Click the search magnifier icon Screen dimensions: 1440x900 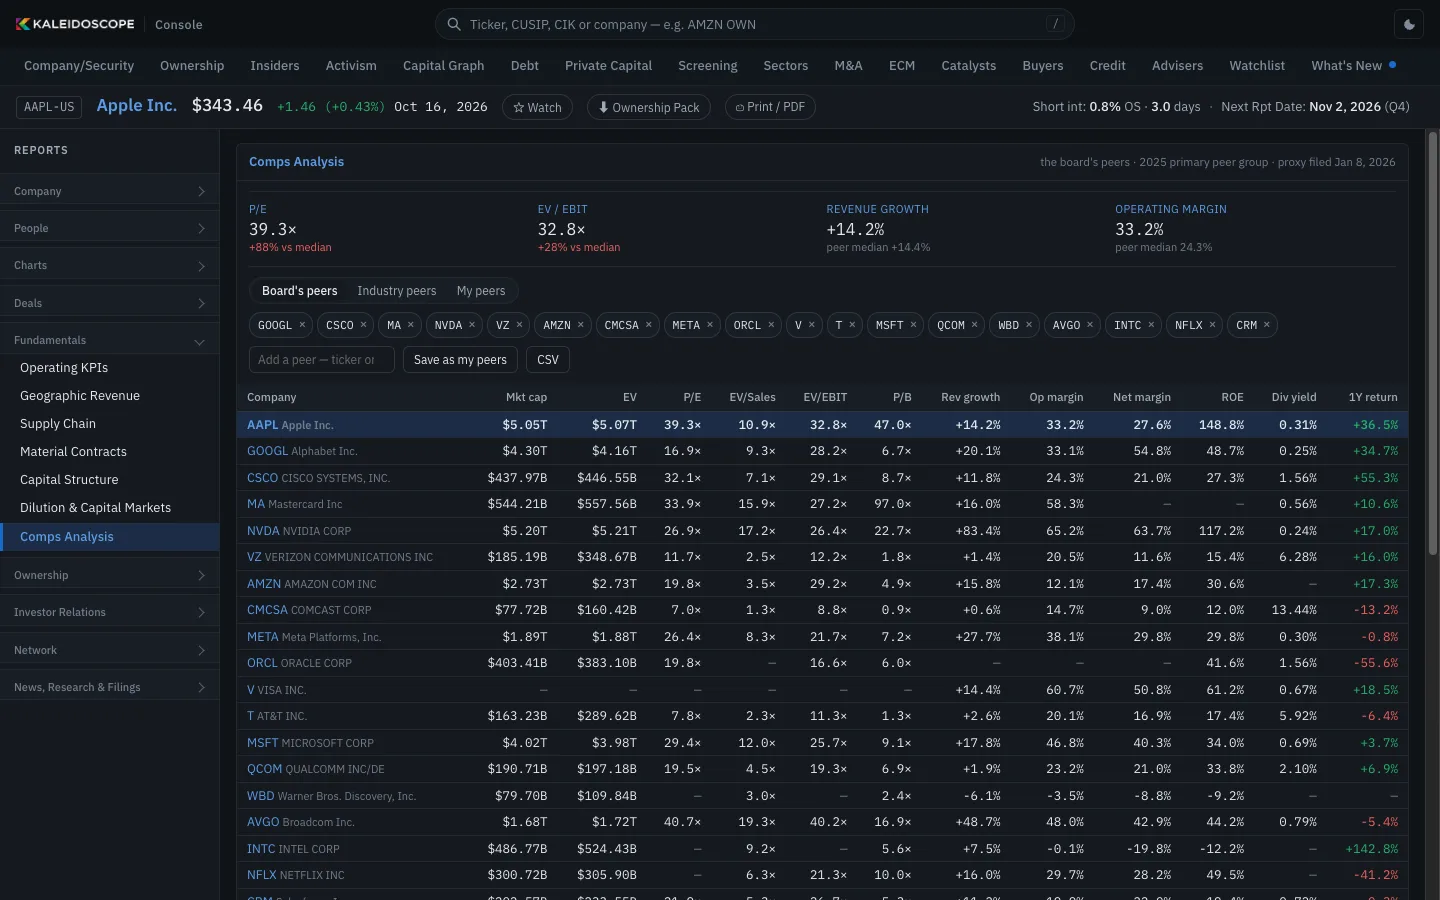454,24
